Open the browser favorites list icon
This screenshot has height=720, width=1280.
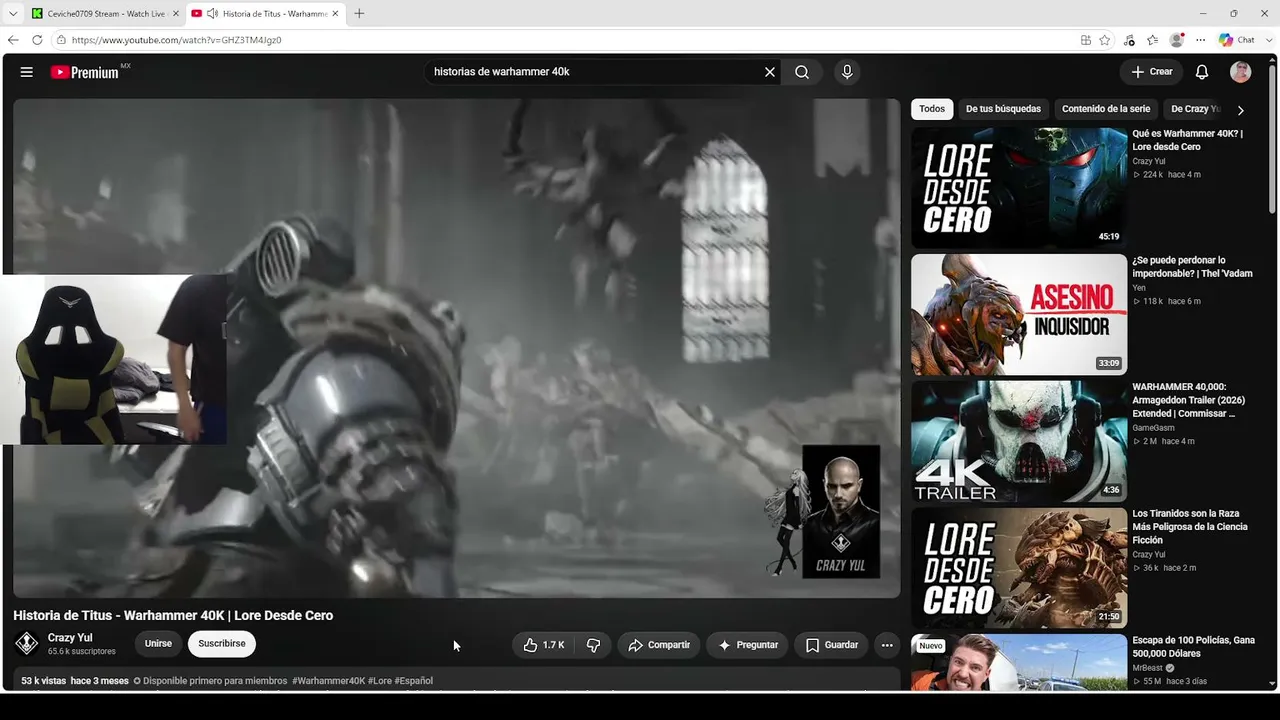tap(1153, 40)
